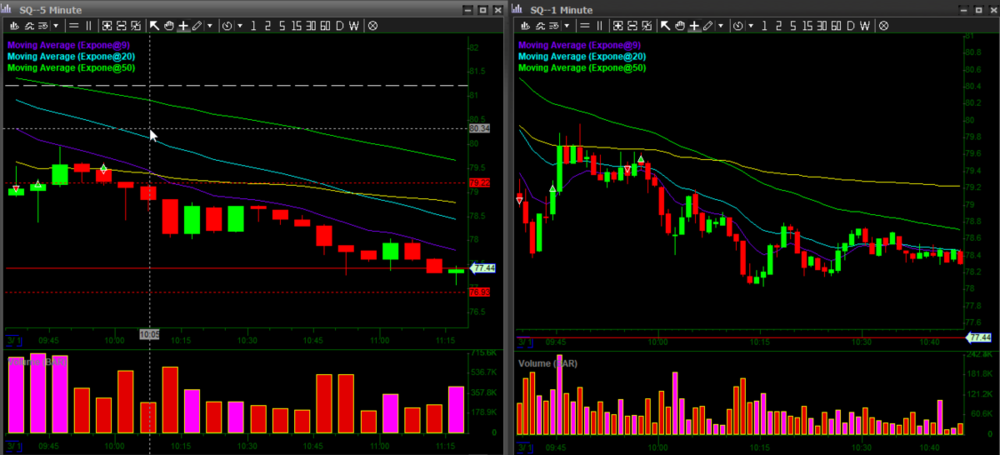Switch 1 Minute chart to 1-minute interval
Screen dimensions: 1000x455
pos(762,25)
